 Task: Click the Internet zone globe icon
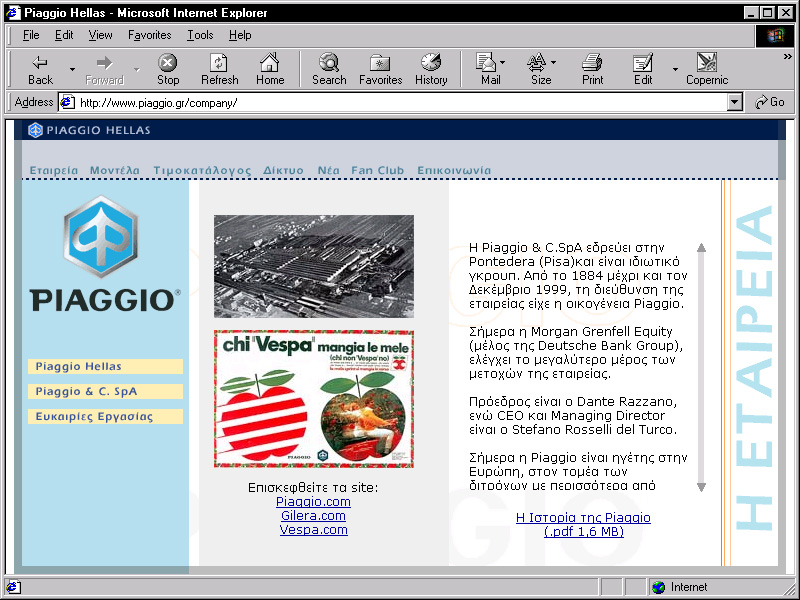point(659,587)
